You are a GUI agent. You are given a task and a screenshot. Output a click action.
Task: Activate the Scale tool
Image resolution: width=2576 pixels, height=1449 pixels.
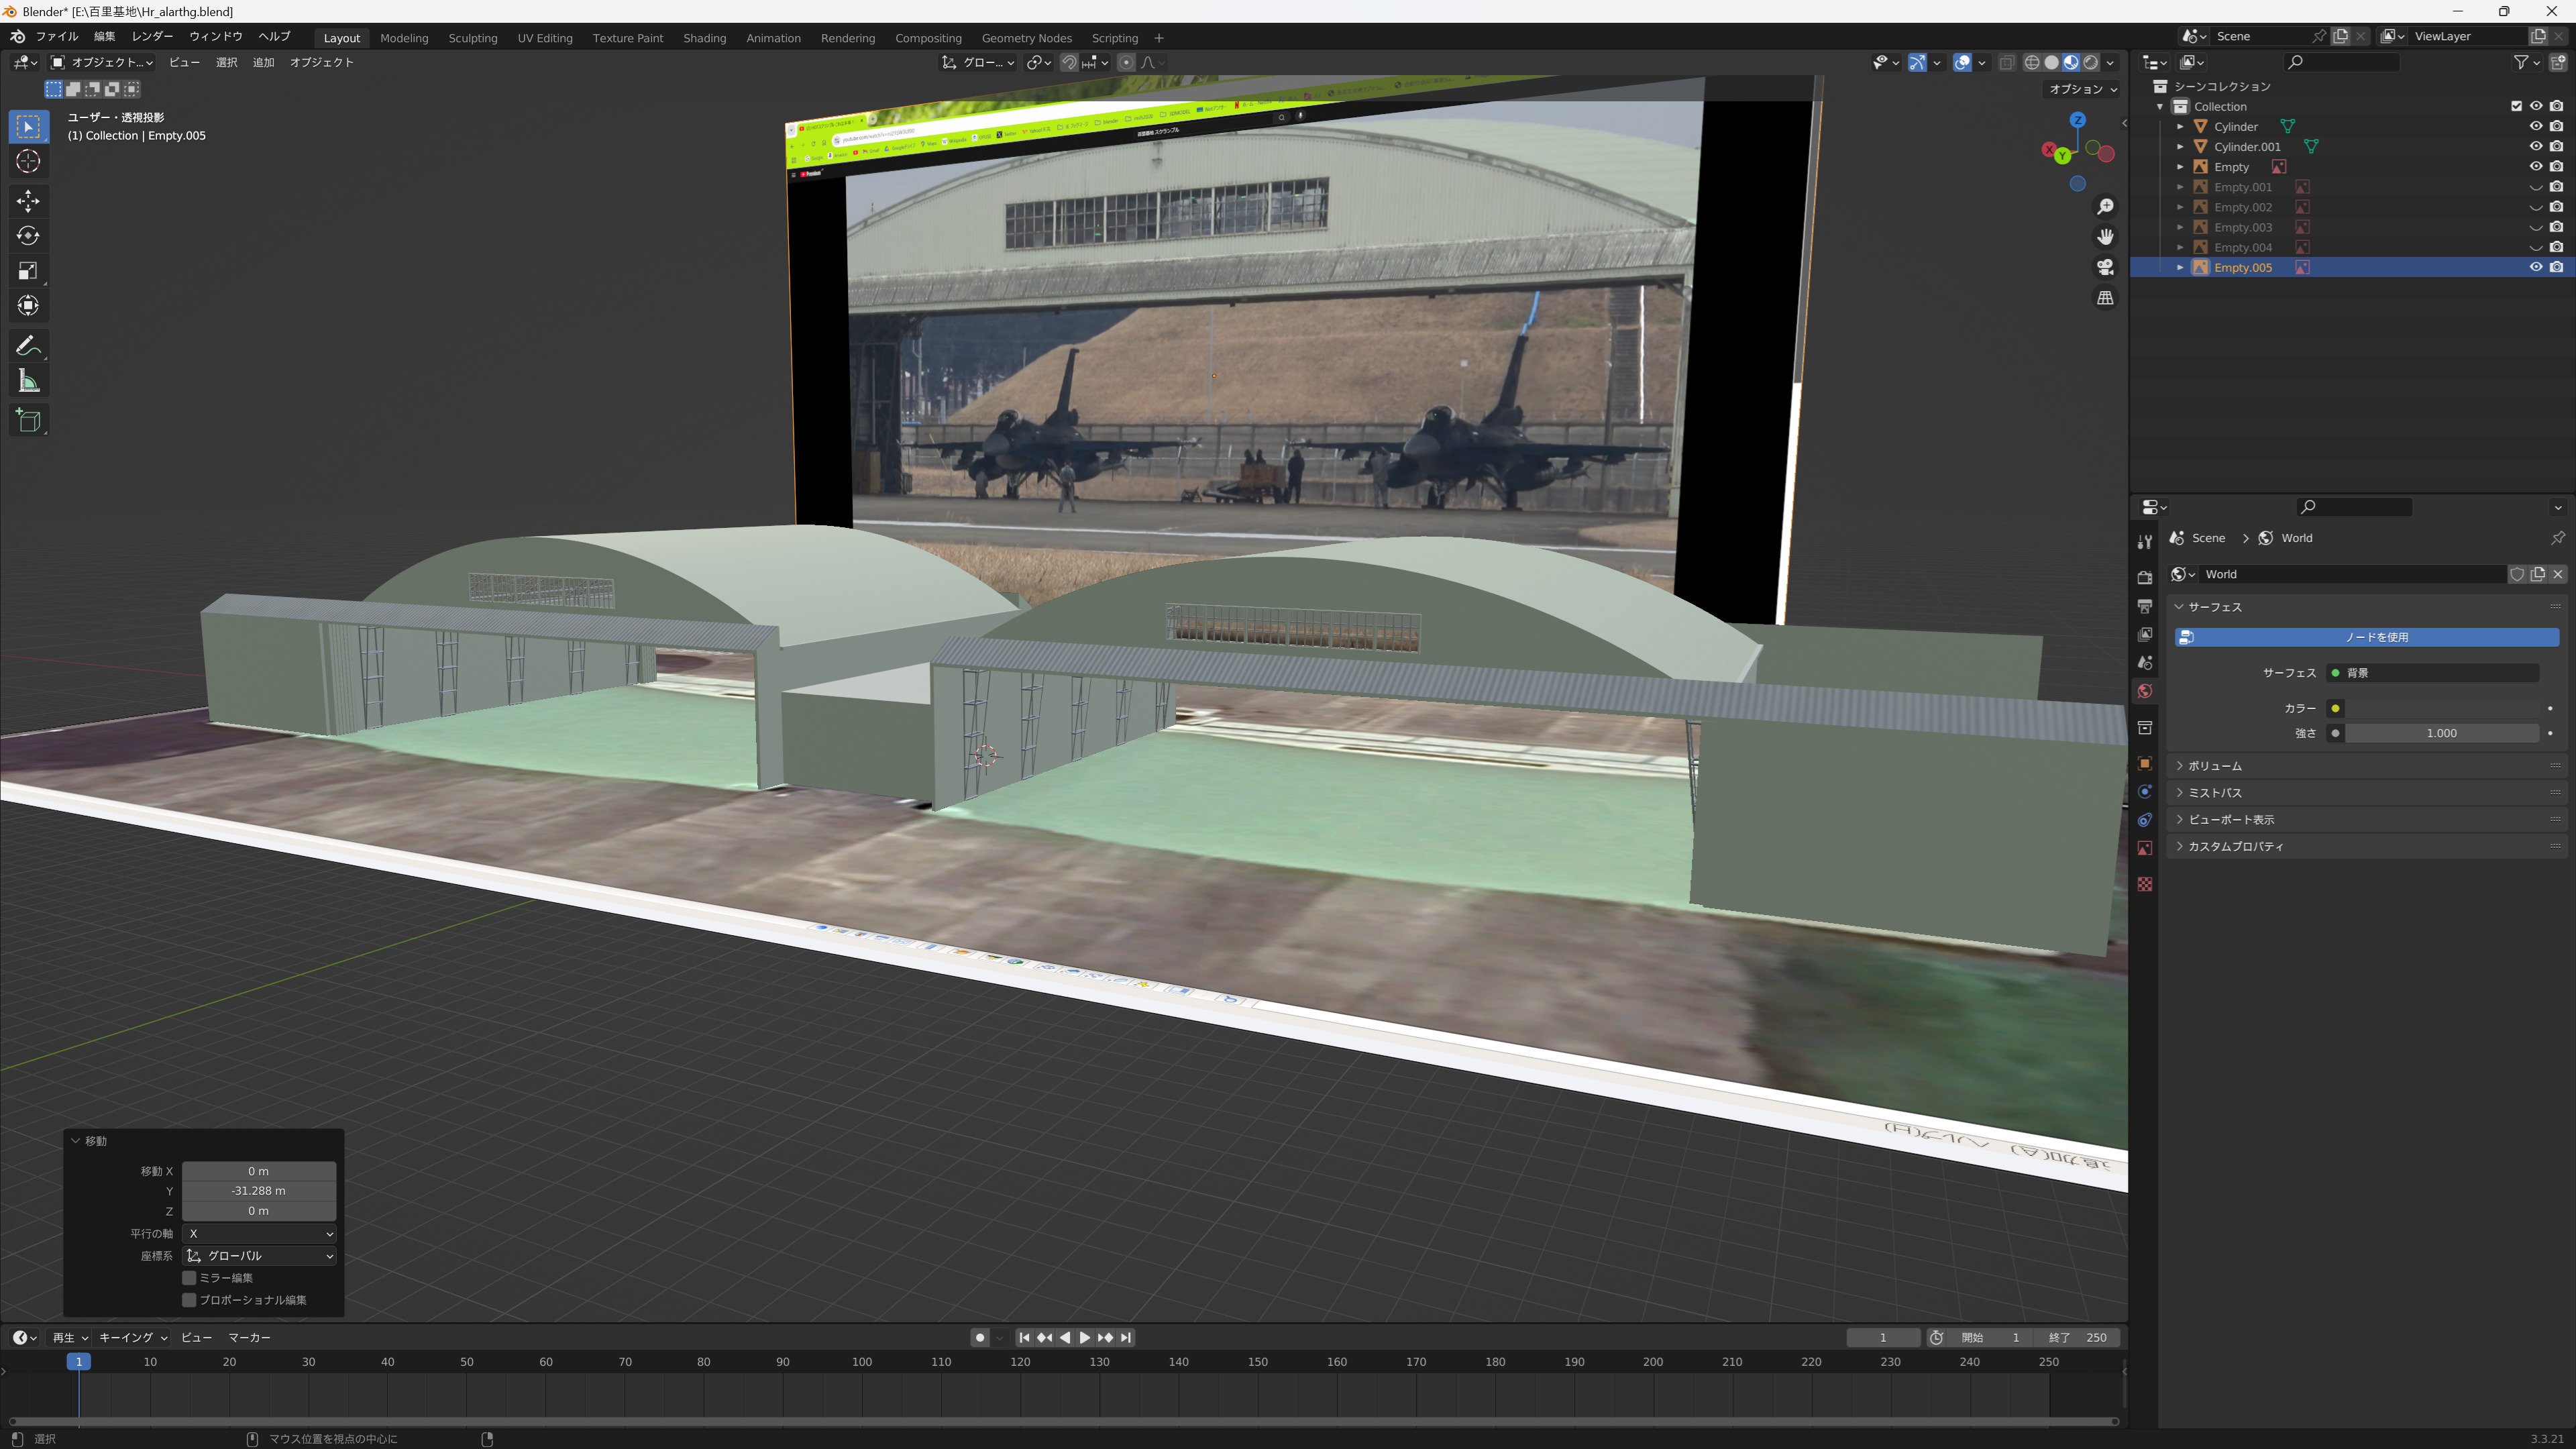pos(28,271)
